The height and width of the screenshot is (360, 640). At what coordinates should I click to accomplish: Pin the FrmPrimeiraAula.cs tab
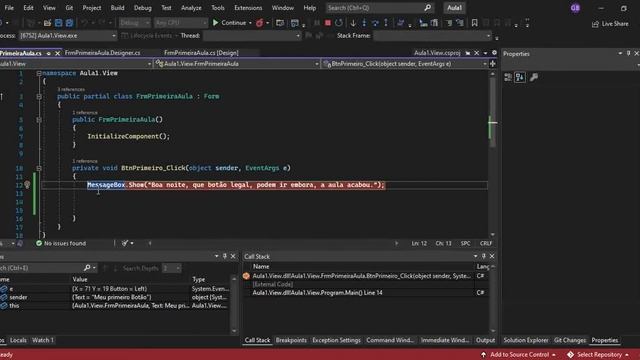49,53
